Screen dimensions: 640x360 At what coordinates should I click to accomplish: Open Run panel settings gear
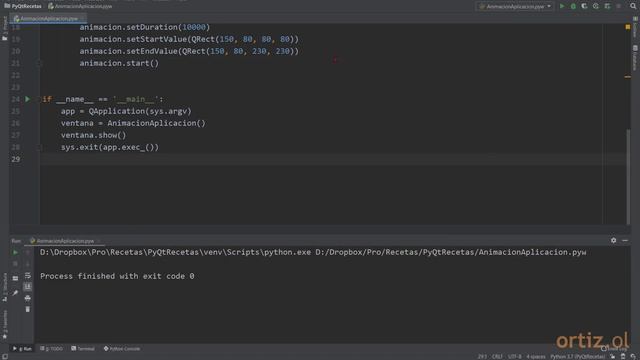[613, 240]
